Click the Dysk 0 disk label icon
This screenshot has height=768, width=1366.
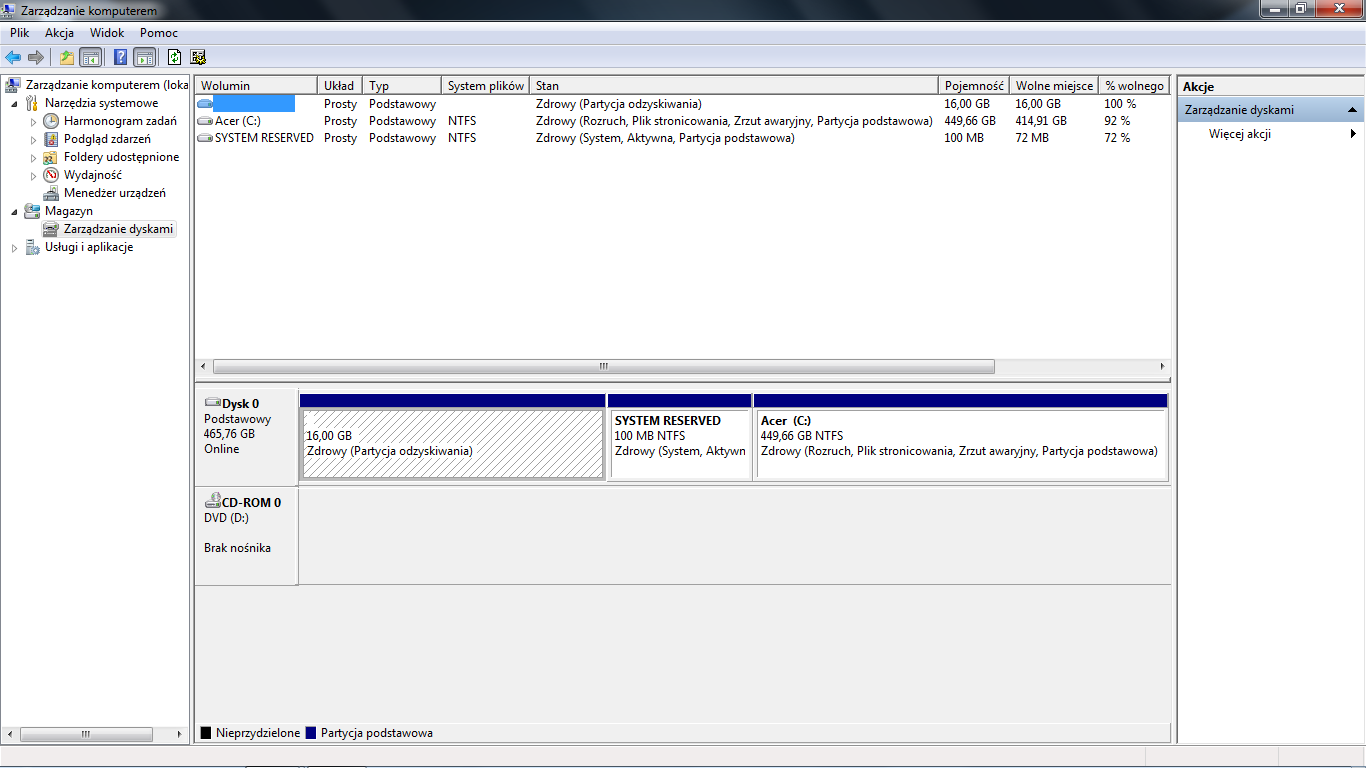tap(212, 403)
